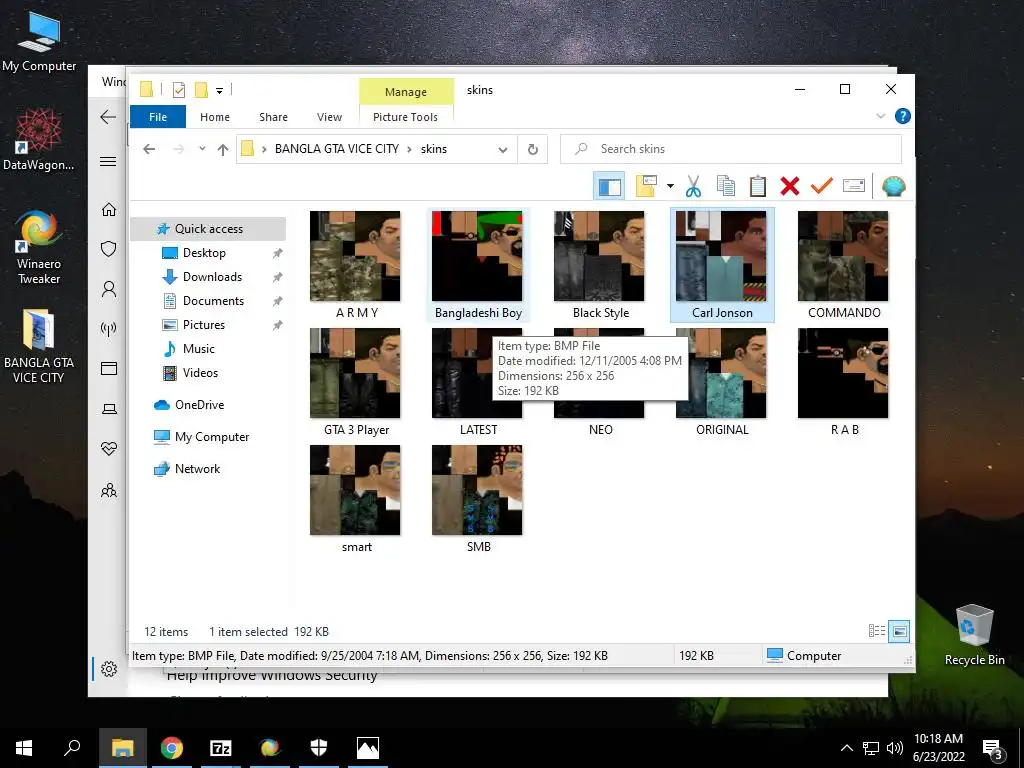Viewport: 1024px width, 768px height.
Task: Open Pictures in navigation pane
Action: coord(204,325)
